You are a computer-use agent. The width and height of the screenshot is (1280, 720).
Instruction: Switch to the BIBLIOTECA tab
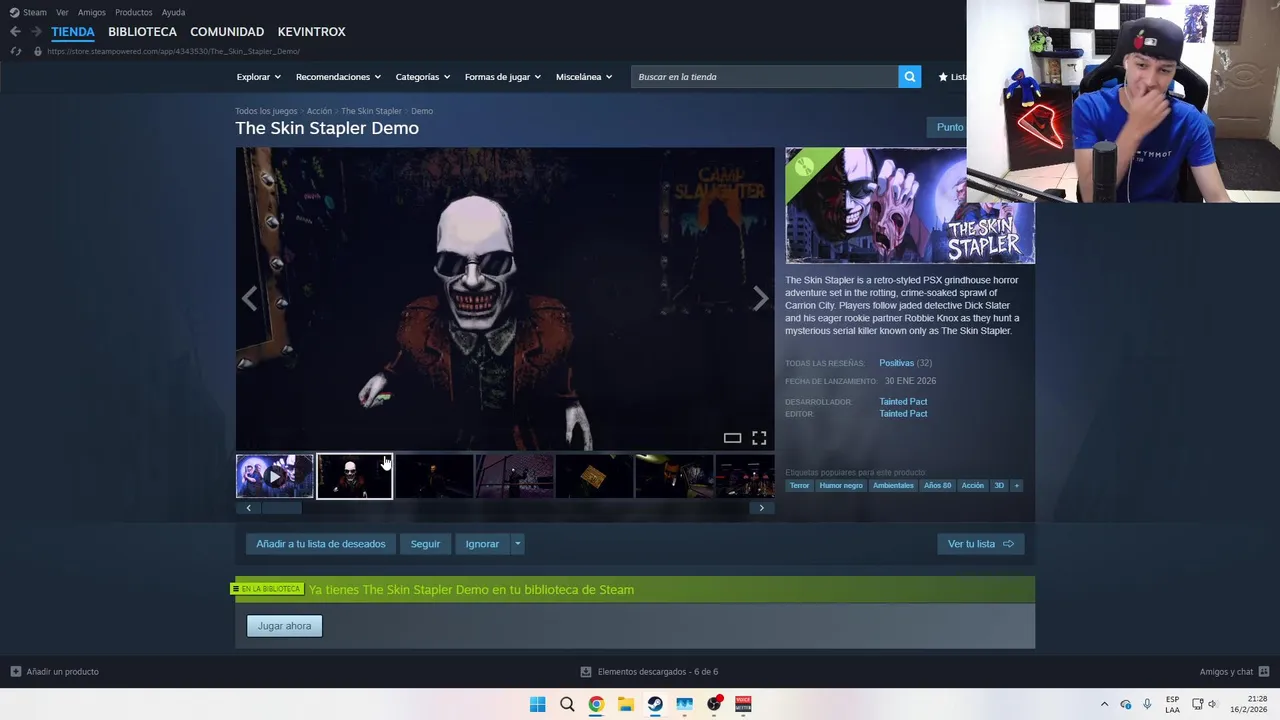click(142, 32)
